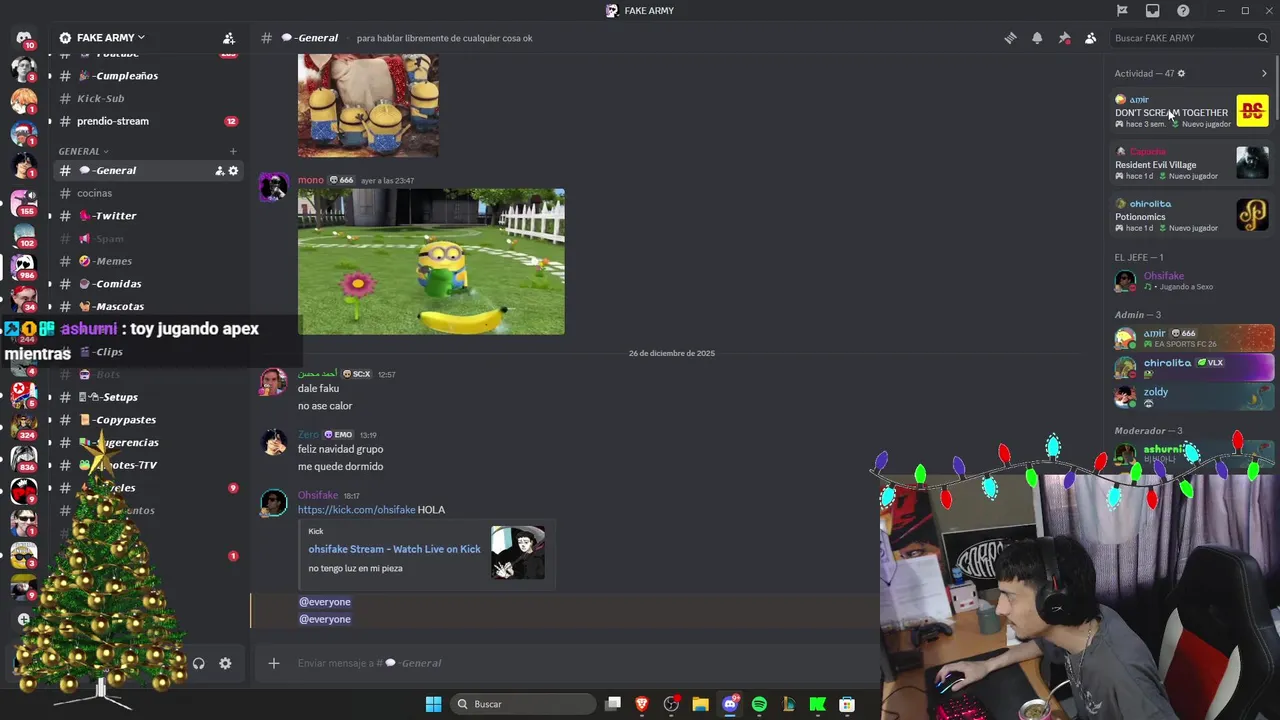Open server with 986 badge
Image resolution: width=1280 pixels, height=720 pixels.
[x=24, y=267]
